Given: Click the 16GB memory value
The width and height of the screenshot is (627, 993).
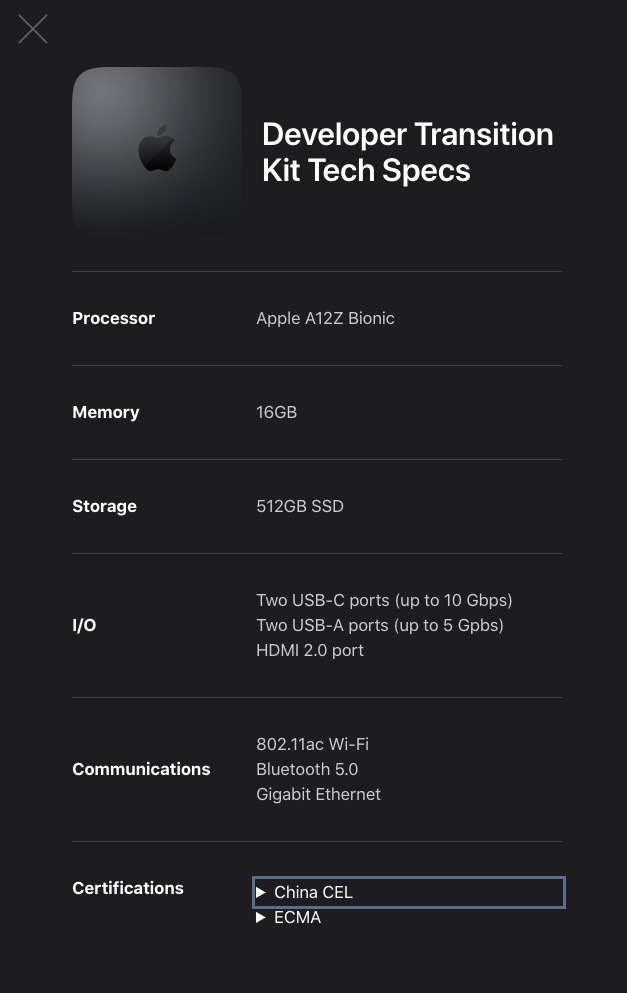Looking at the screenshot, I should pyautogui.click(x=276, y=412).
